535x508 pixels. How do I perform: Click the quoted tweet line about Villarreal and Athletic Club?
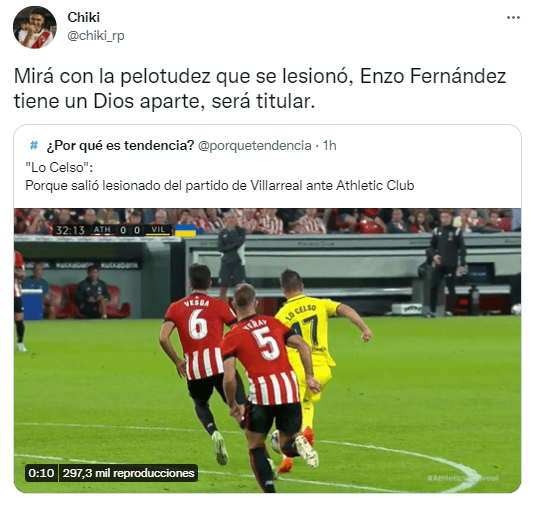pos(219,186)
